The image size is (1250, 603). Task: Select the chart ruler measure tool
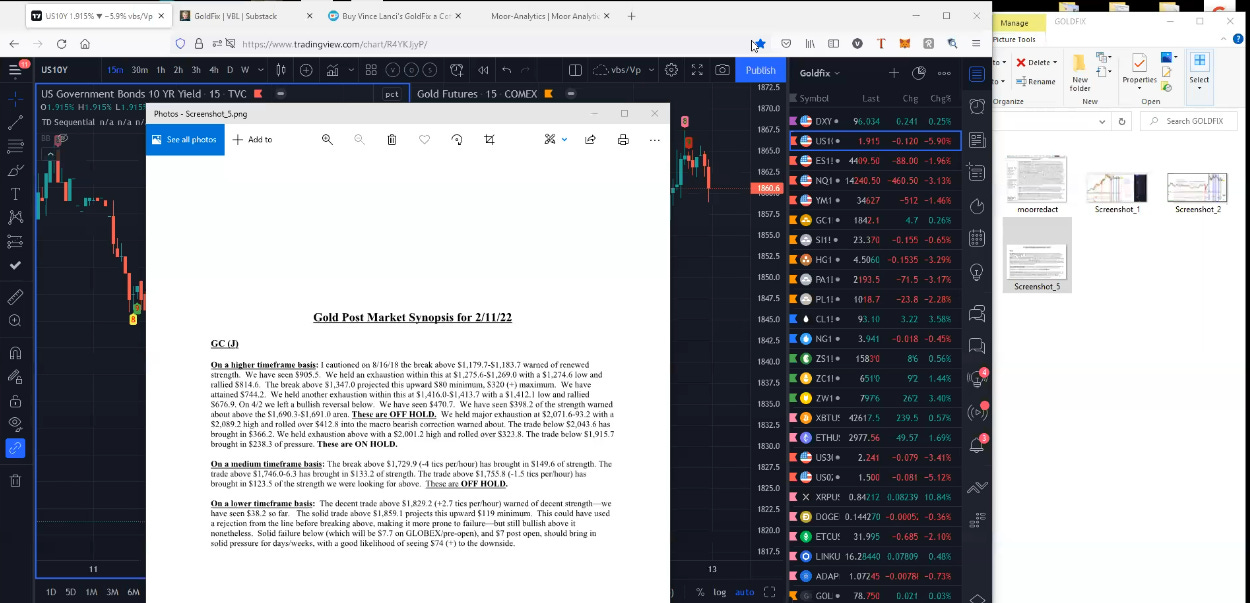click(x=15, y=297)
